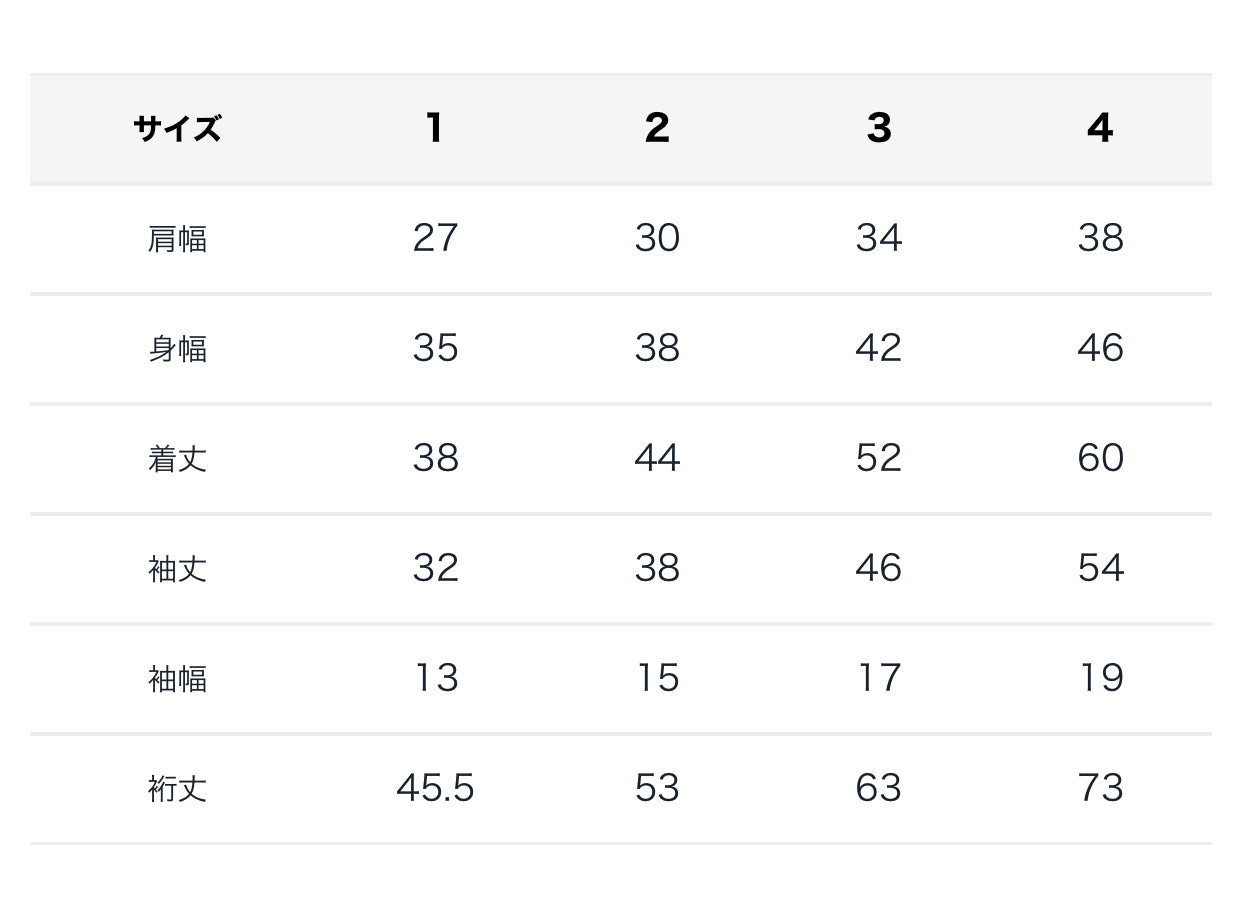Click the サイズ header cell
This screenshot has width=1242, height=916.
click(x=177, y=129)
